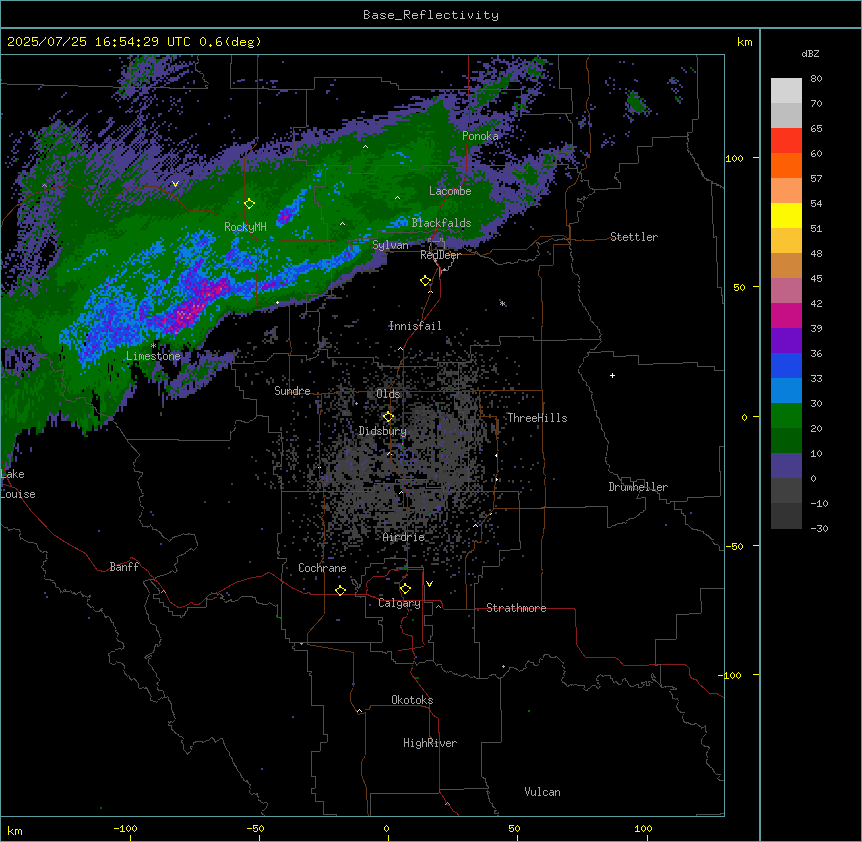Select the light blue 30-33 dBZ legend swatch
Viewport: 862px width, 842px height.
click(786, 391)
